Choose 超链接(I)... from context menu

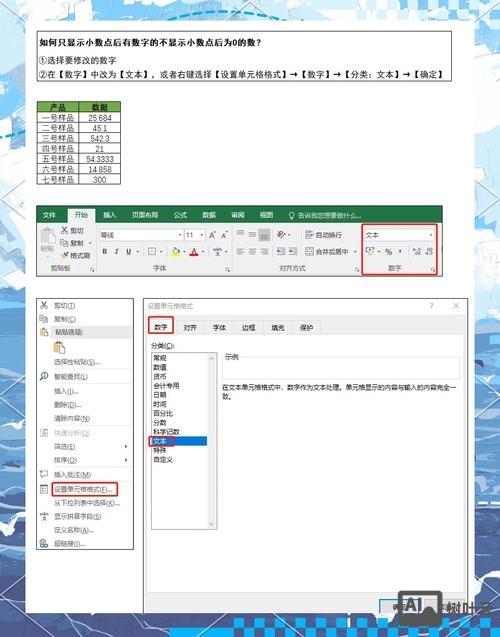click(69, 544)
